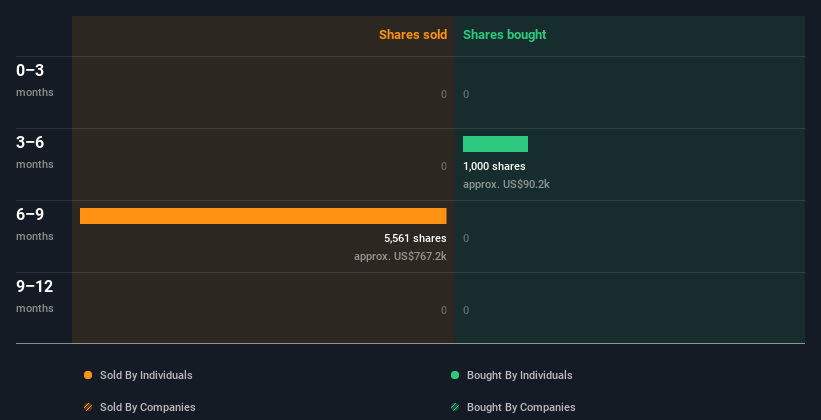The height and width of the screenshot is (420, 821).
Task: Click the 5,561 shares value text
Action: 415,238
